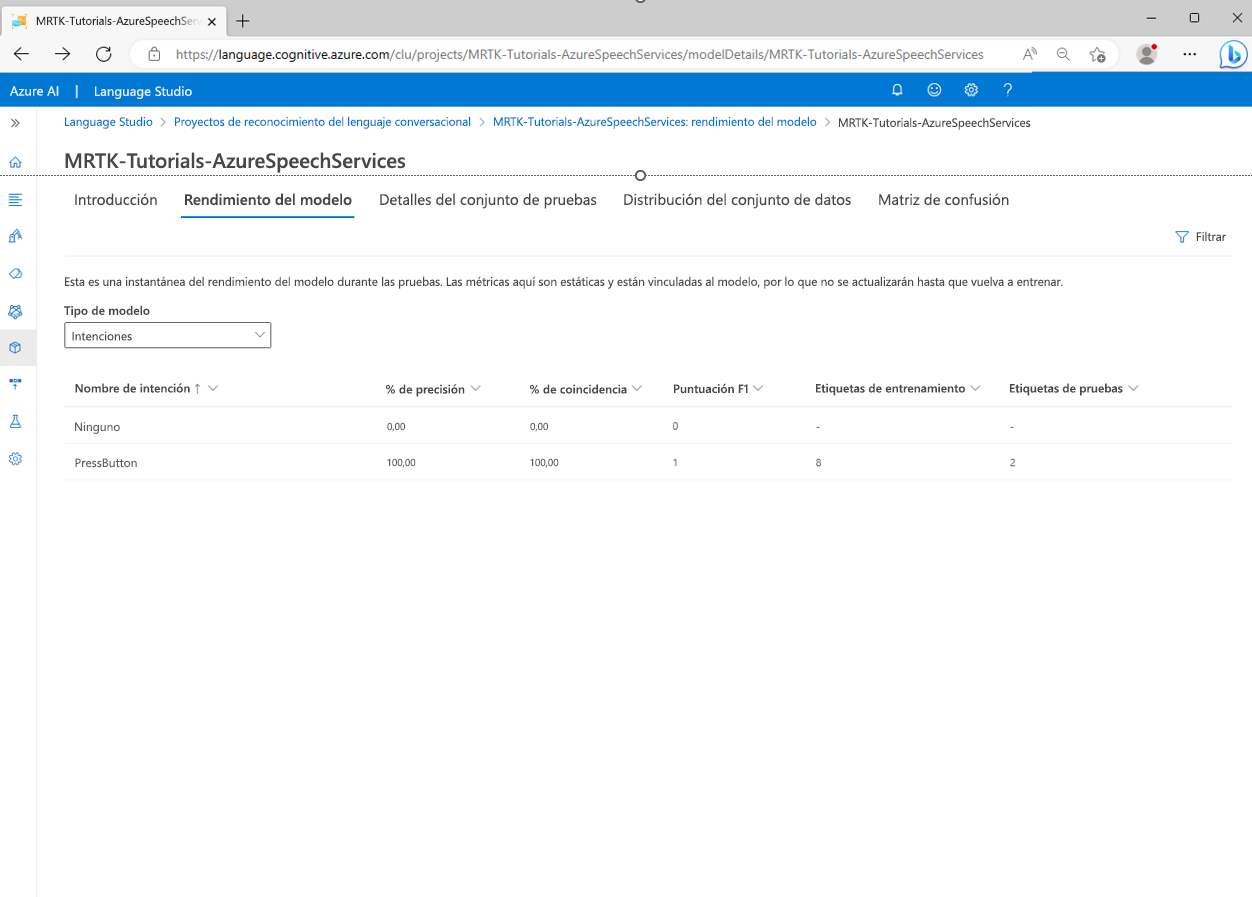Click the 100,00 recall value for PressButton
1252x897 pixels.
pos(544,463)
